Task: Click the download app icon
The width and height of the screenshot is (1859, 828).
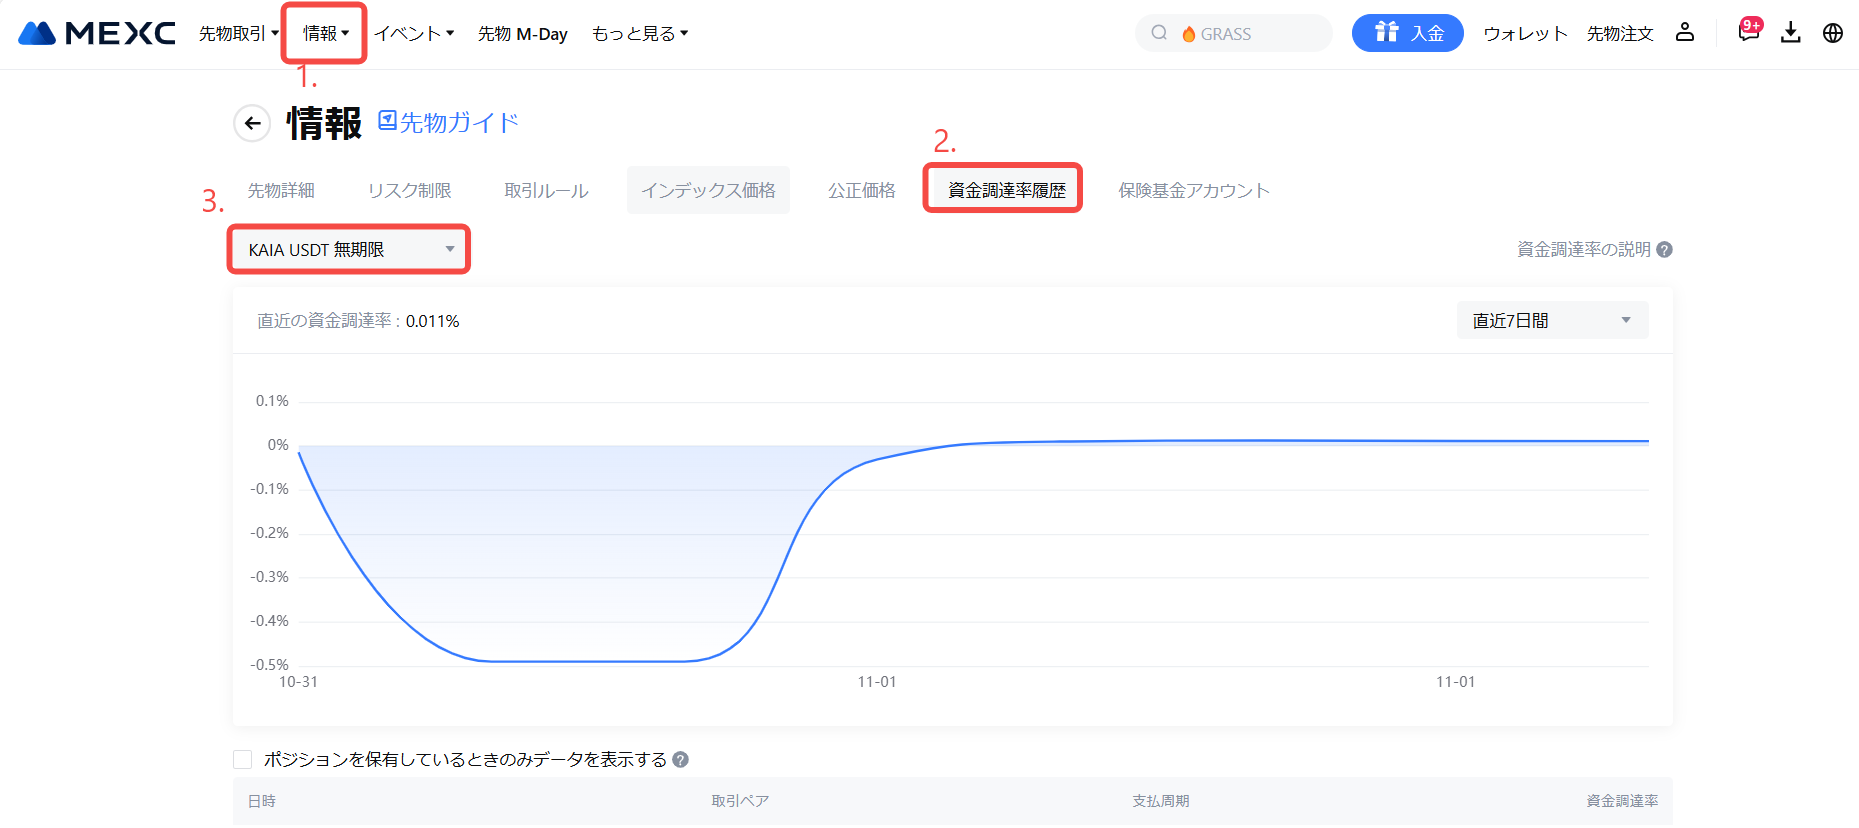Action: click(1791, 33)
